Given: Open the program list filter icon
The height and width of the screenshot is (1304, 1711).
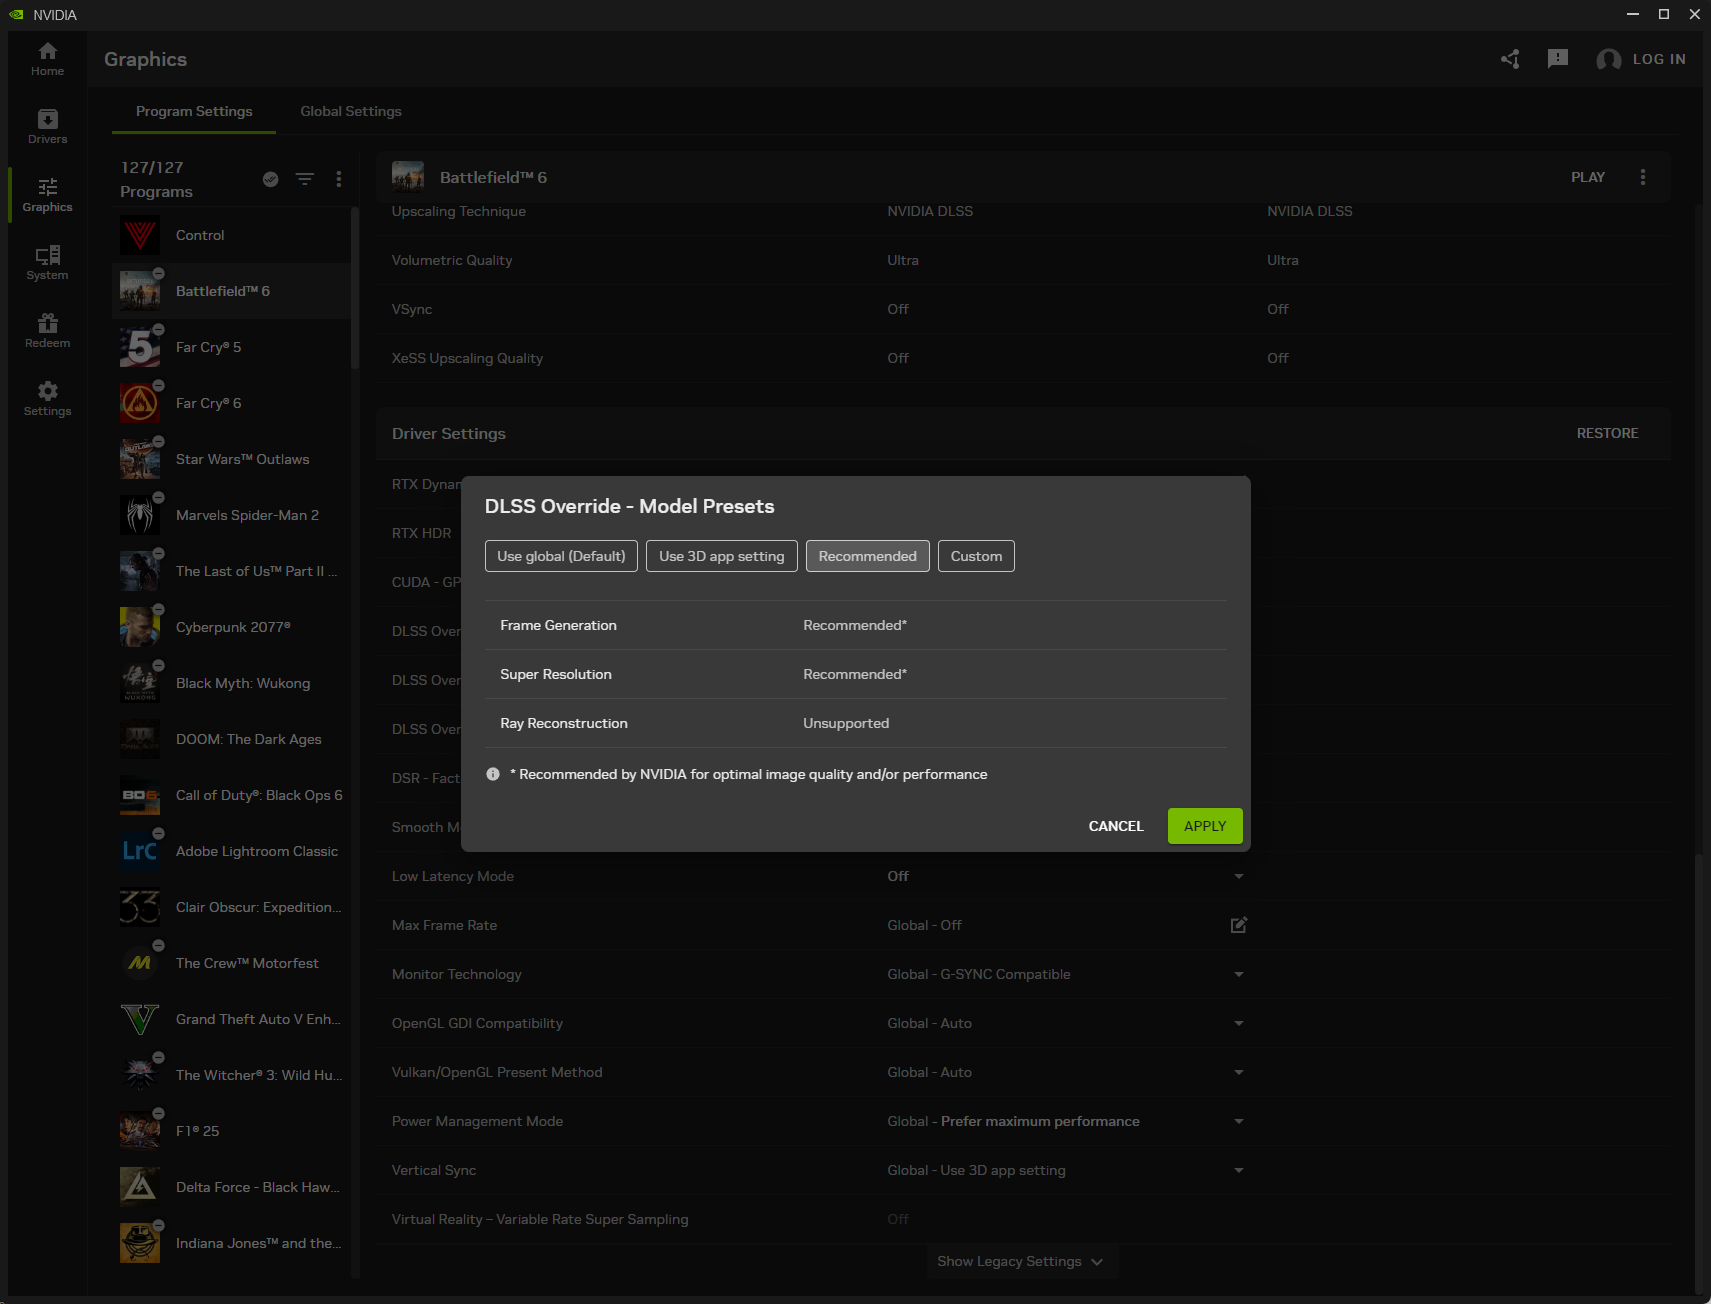Looking at the screenshot, I should 305,179.
